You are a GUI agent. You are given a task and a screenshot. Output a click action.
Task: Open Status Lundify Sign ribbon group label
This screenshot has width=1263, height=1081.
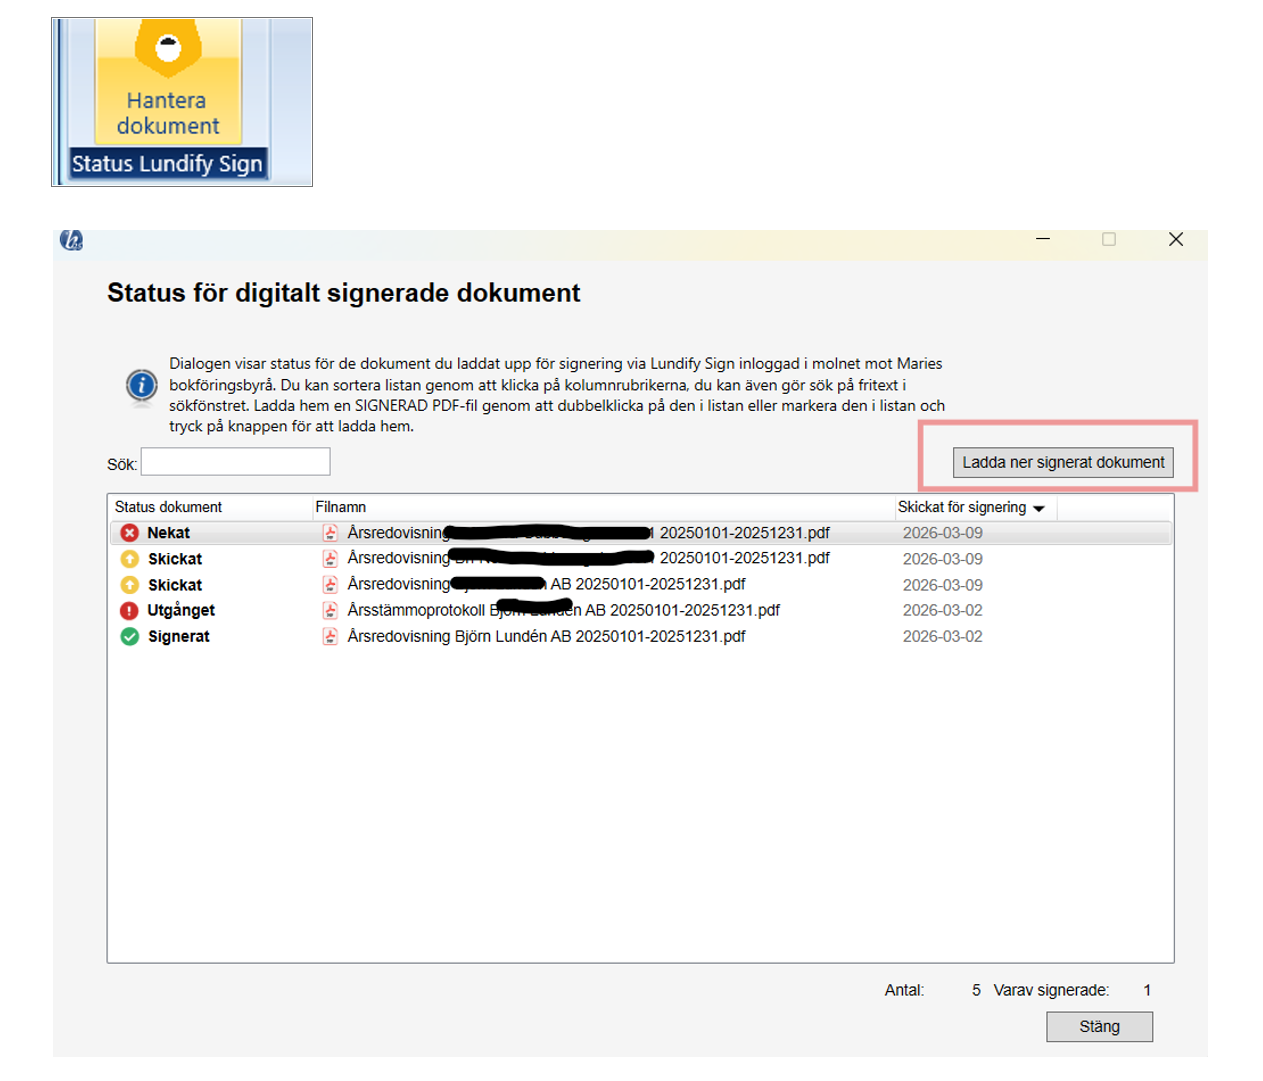coord(167,164)
